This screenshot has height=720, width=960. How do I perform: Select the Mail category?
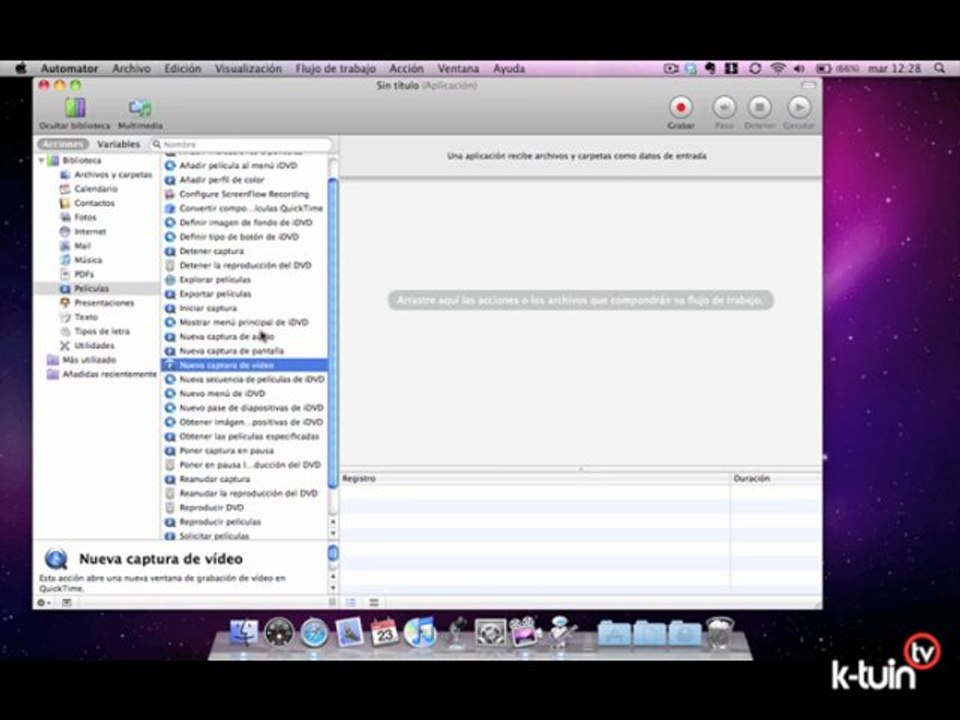[82, 246]
